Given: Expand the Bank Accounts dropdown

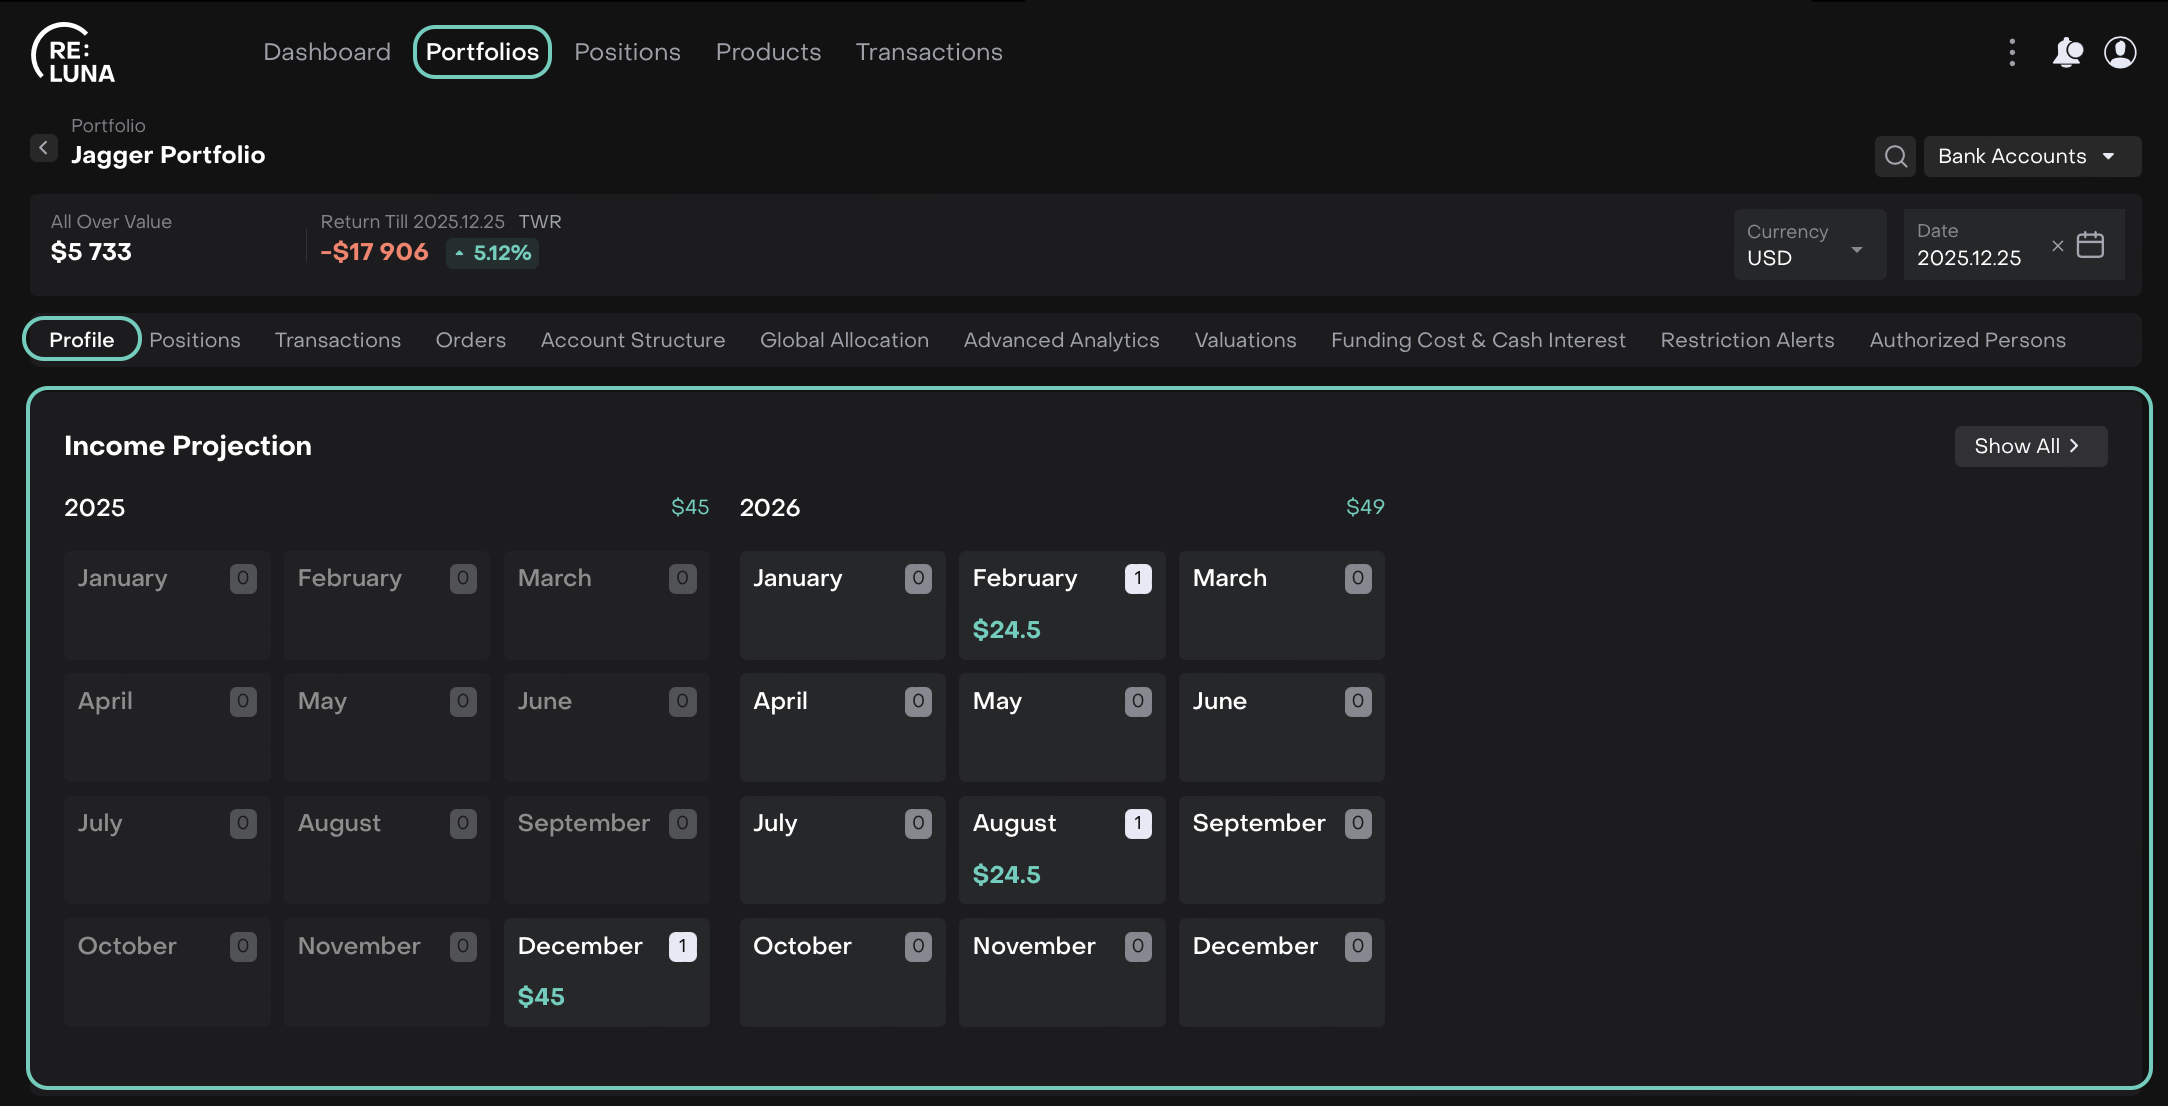Looking at the screenshot, I should point(2031,156).
